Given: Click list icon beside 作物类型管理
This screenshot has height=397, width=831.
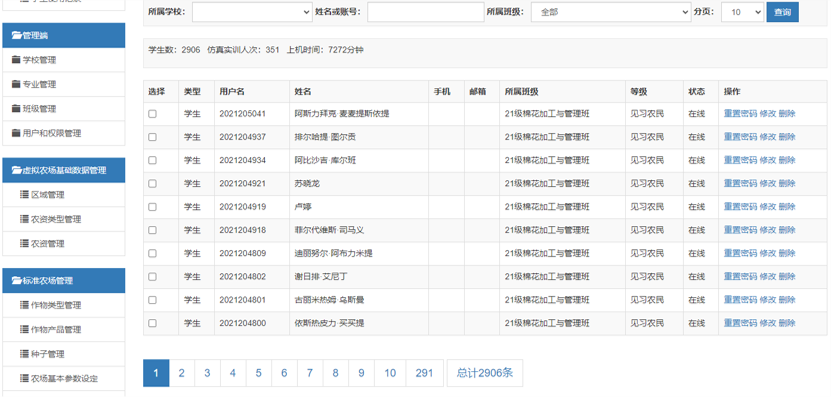Looking at the screenshot, I should [24, 305].
